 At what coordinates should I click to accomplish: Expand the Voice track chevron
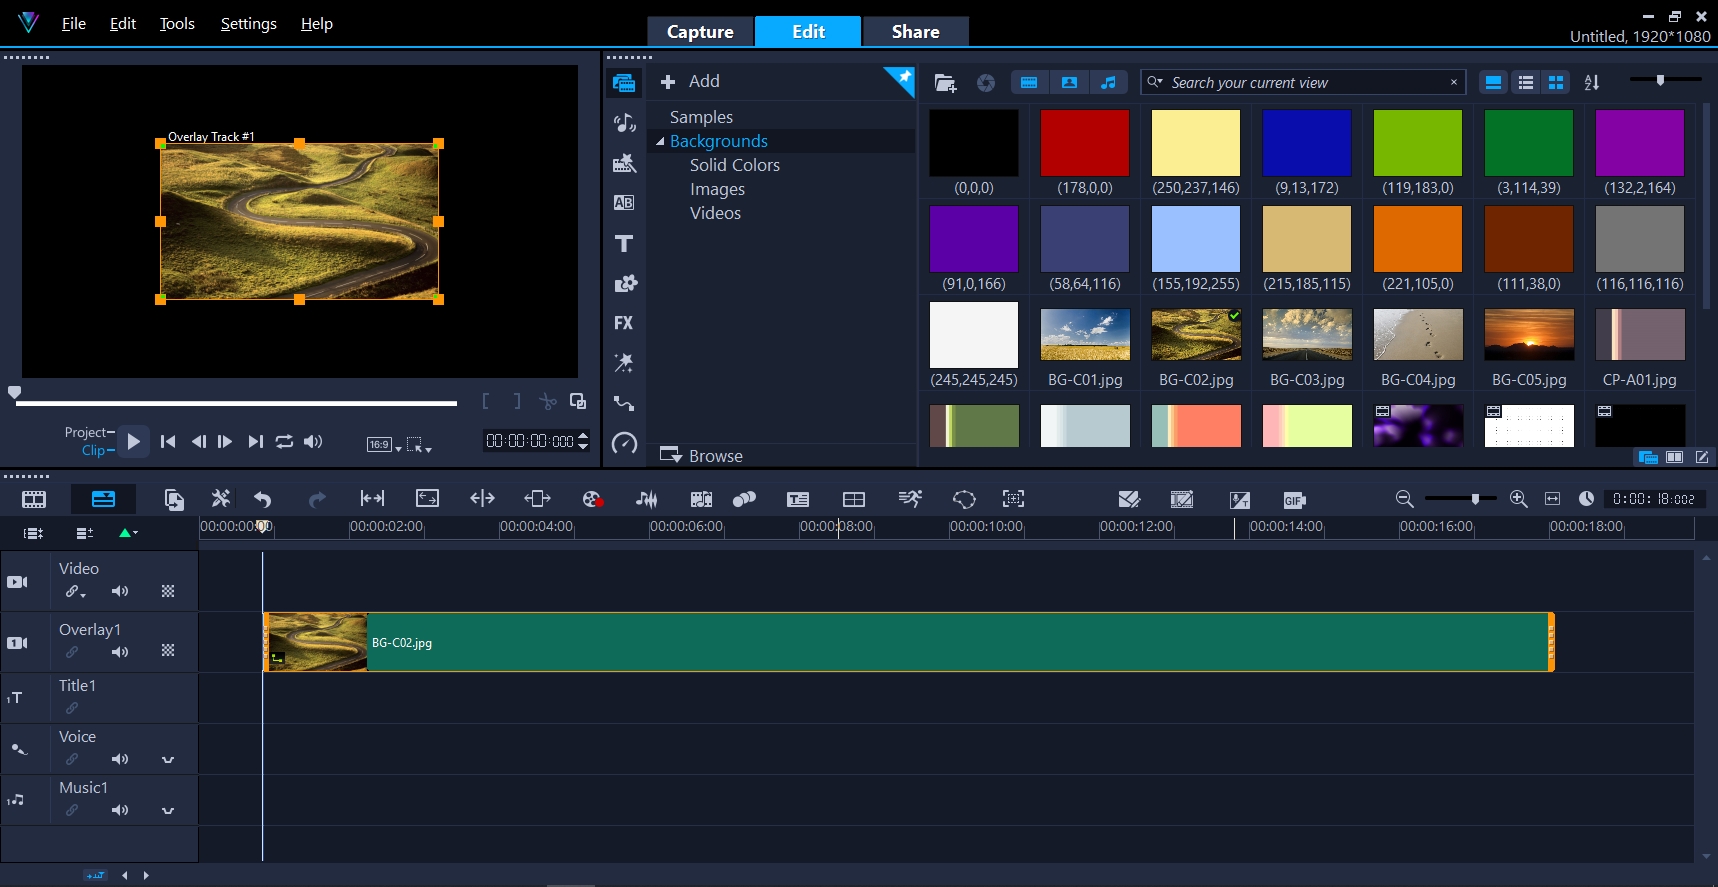(168, 760)
